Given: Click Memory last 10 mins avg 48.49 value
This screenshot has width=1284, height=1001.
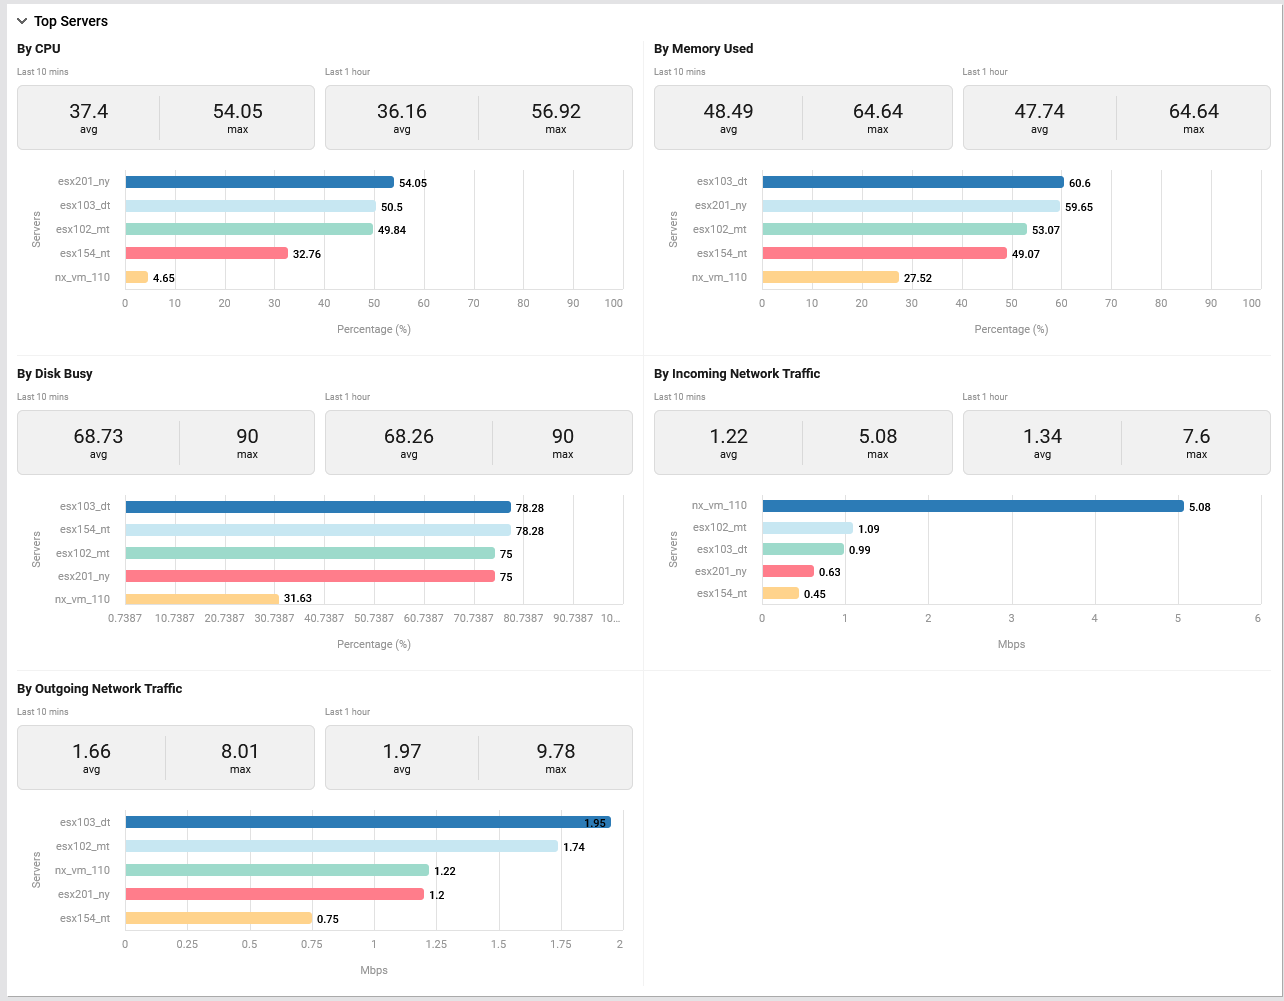Looking at the screenshot, I should [728, 112].
